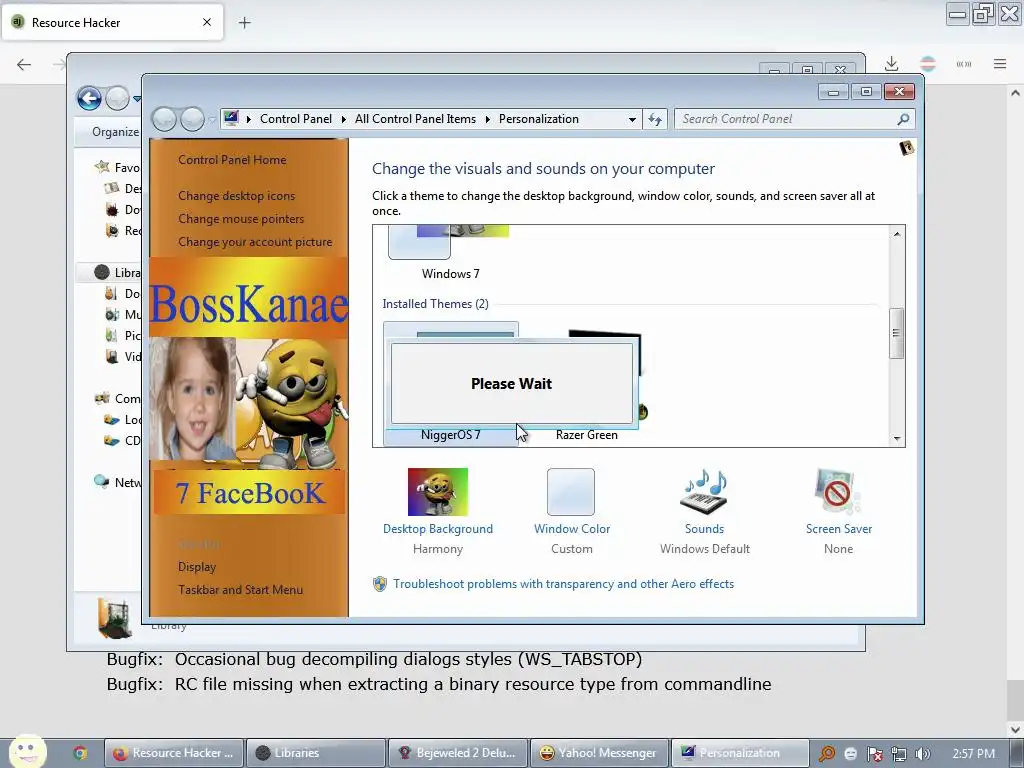Click the Windows 7 theme thumbnail
The width and height of the screenshot is (1024, 768).
click(x=449, y=242)
